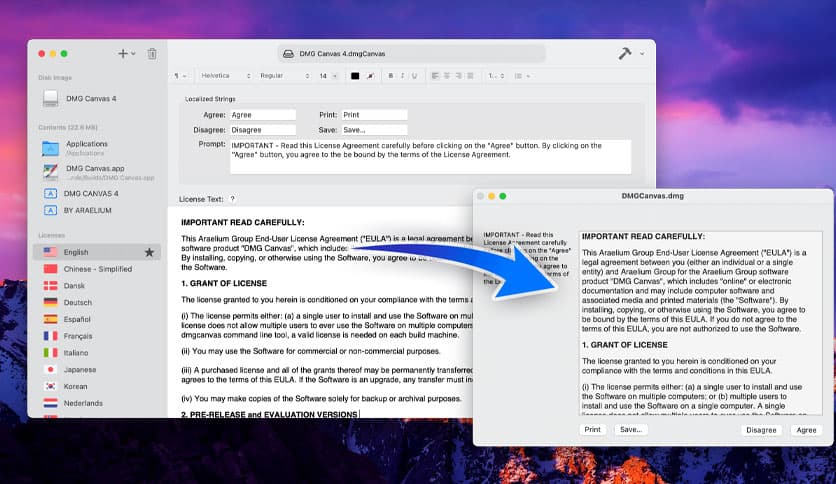
Task: Click the Italian flag icon
Action: point(50,353)
